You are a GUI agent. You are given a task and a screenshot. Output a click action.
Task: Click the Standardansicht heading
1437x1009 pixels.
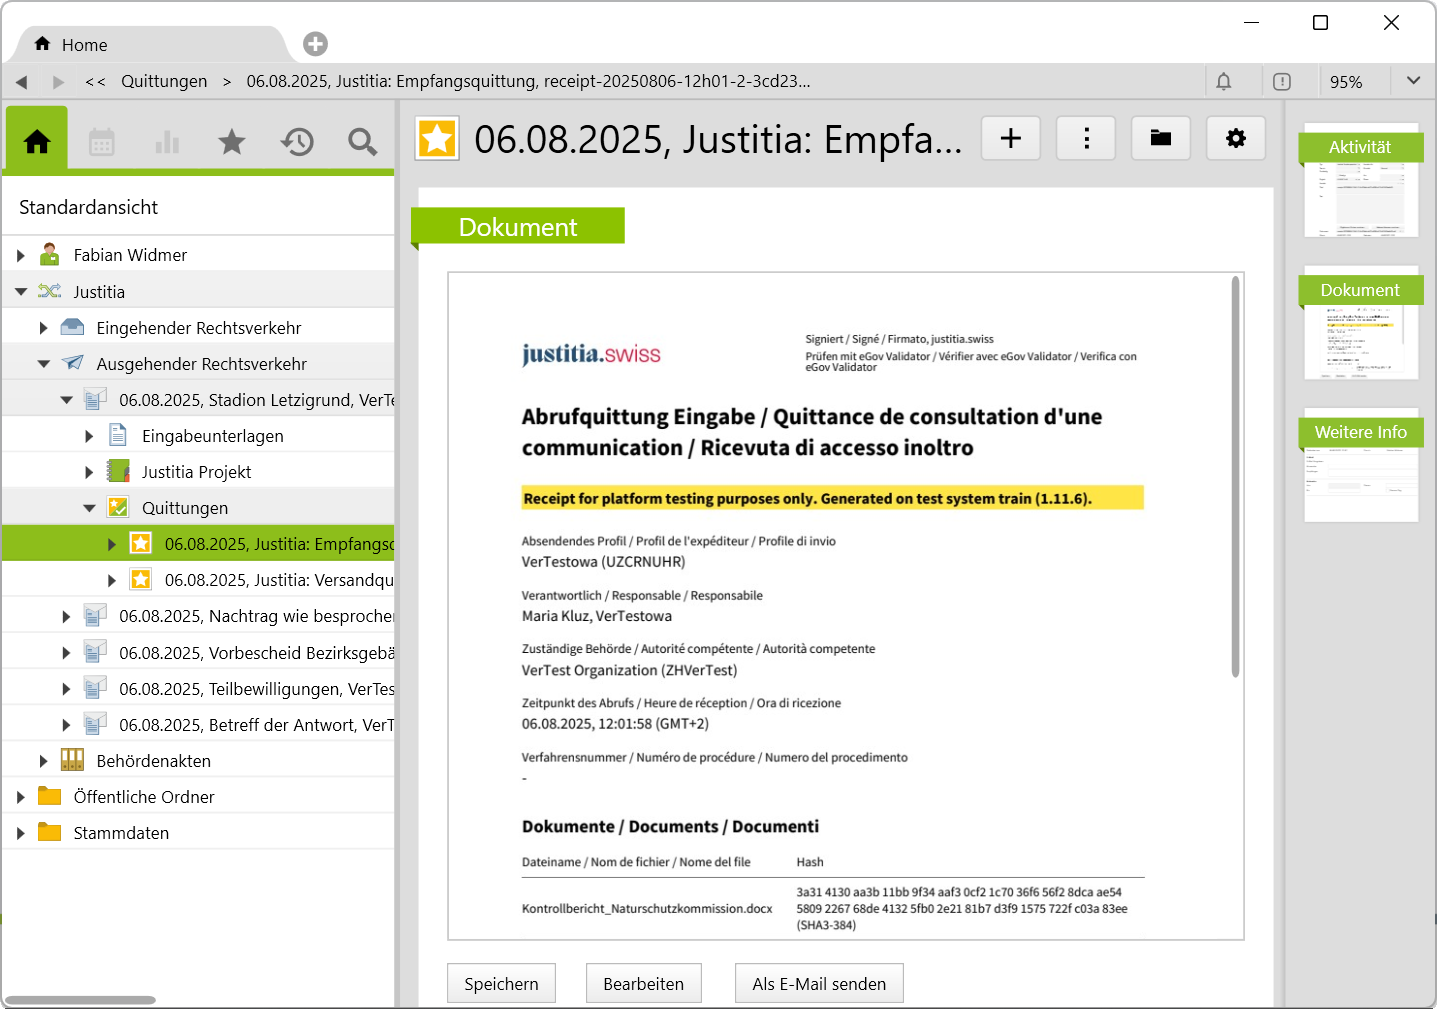click(x=89, y=207)
